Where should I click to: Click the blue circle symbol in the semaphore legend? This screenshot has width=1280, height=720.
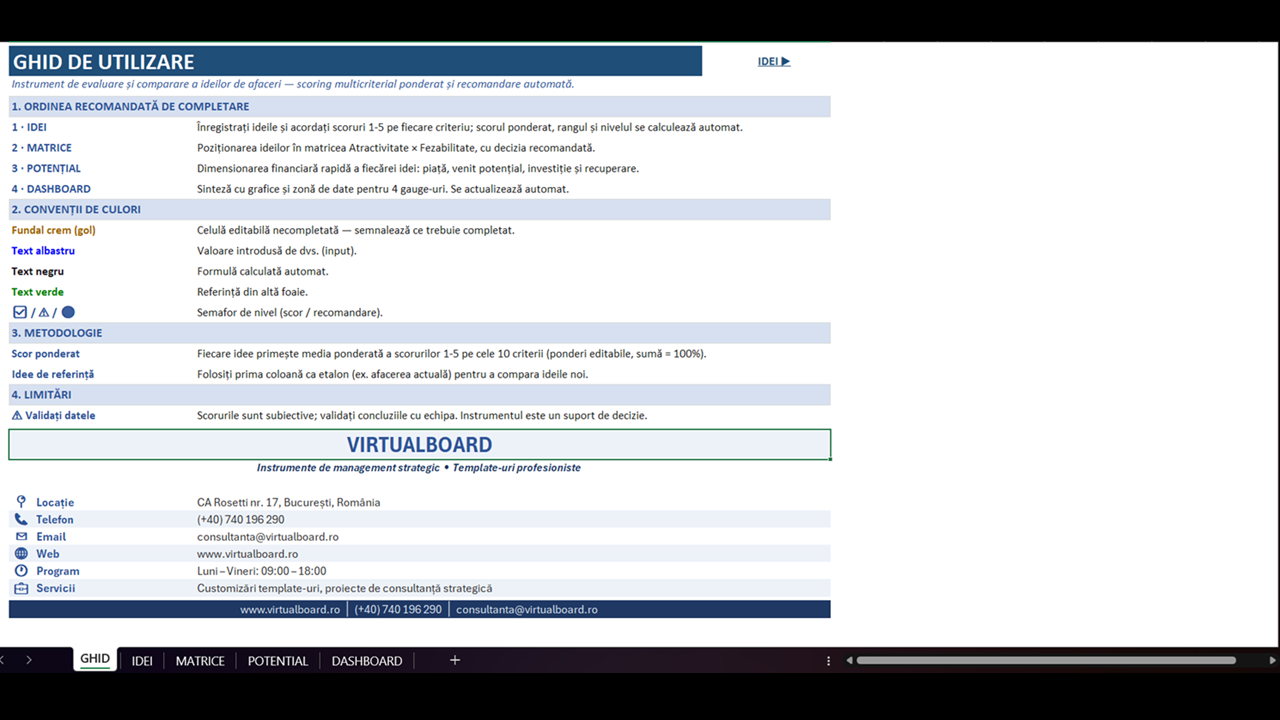coord(68,312)
